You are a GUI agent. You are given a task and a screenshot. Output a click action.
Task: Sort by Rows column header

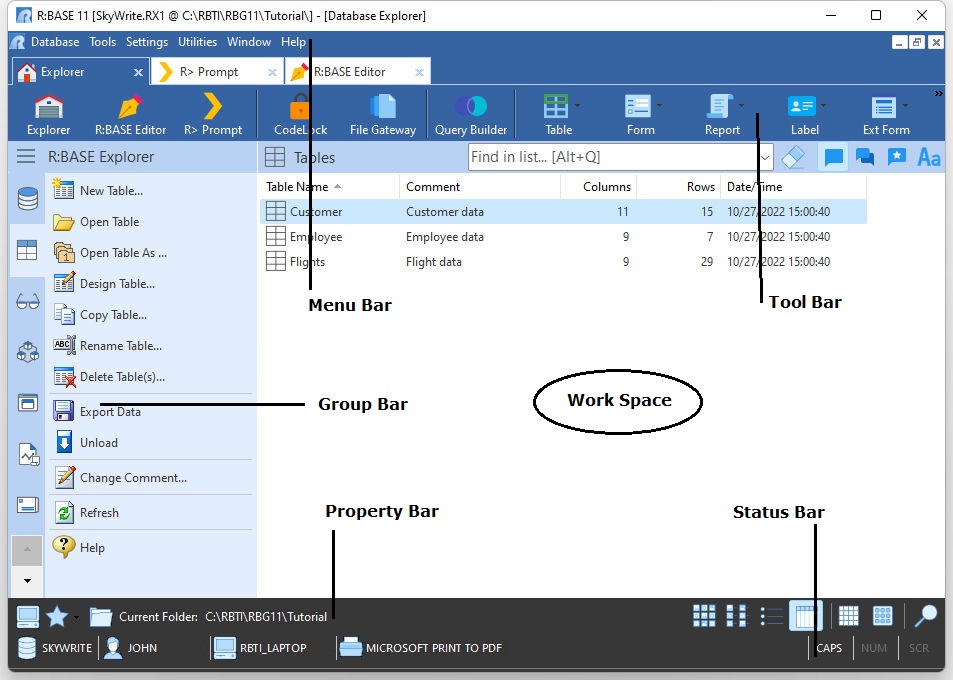click(678, 187)
